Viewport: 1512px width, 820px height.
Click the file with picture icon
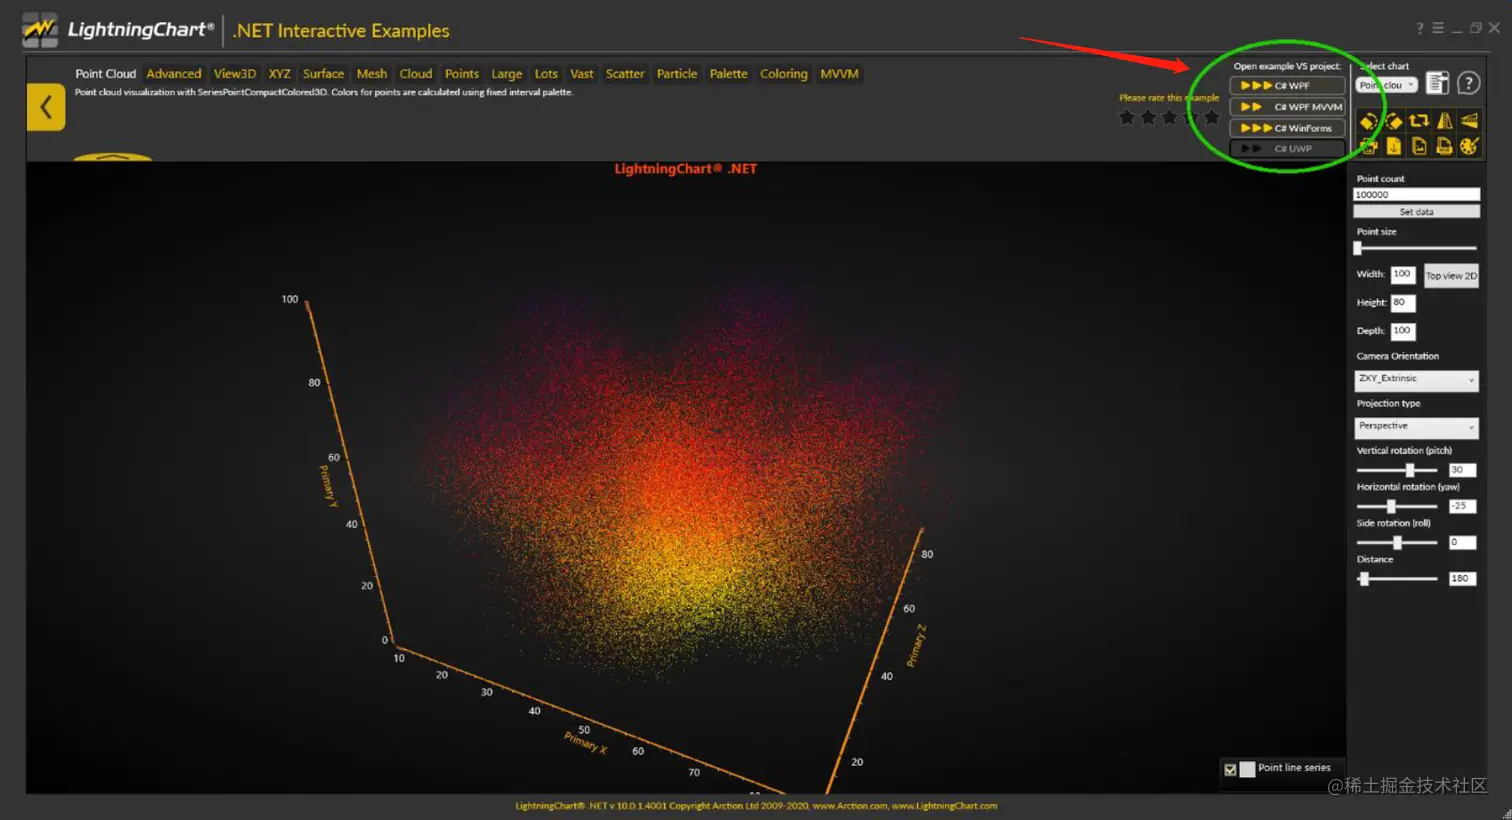[1419, 146]
